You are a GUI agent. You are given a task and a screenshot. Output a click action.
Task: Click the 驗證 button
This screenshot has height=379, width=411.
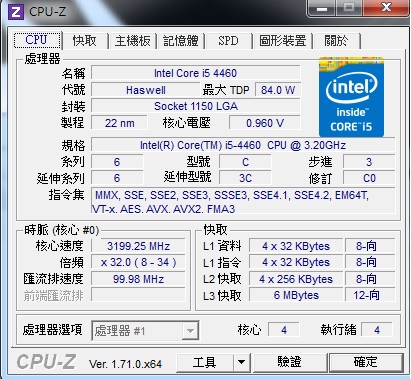pos(289,362)
